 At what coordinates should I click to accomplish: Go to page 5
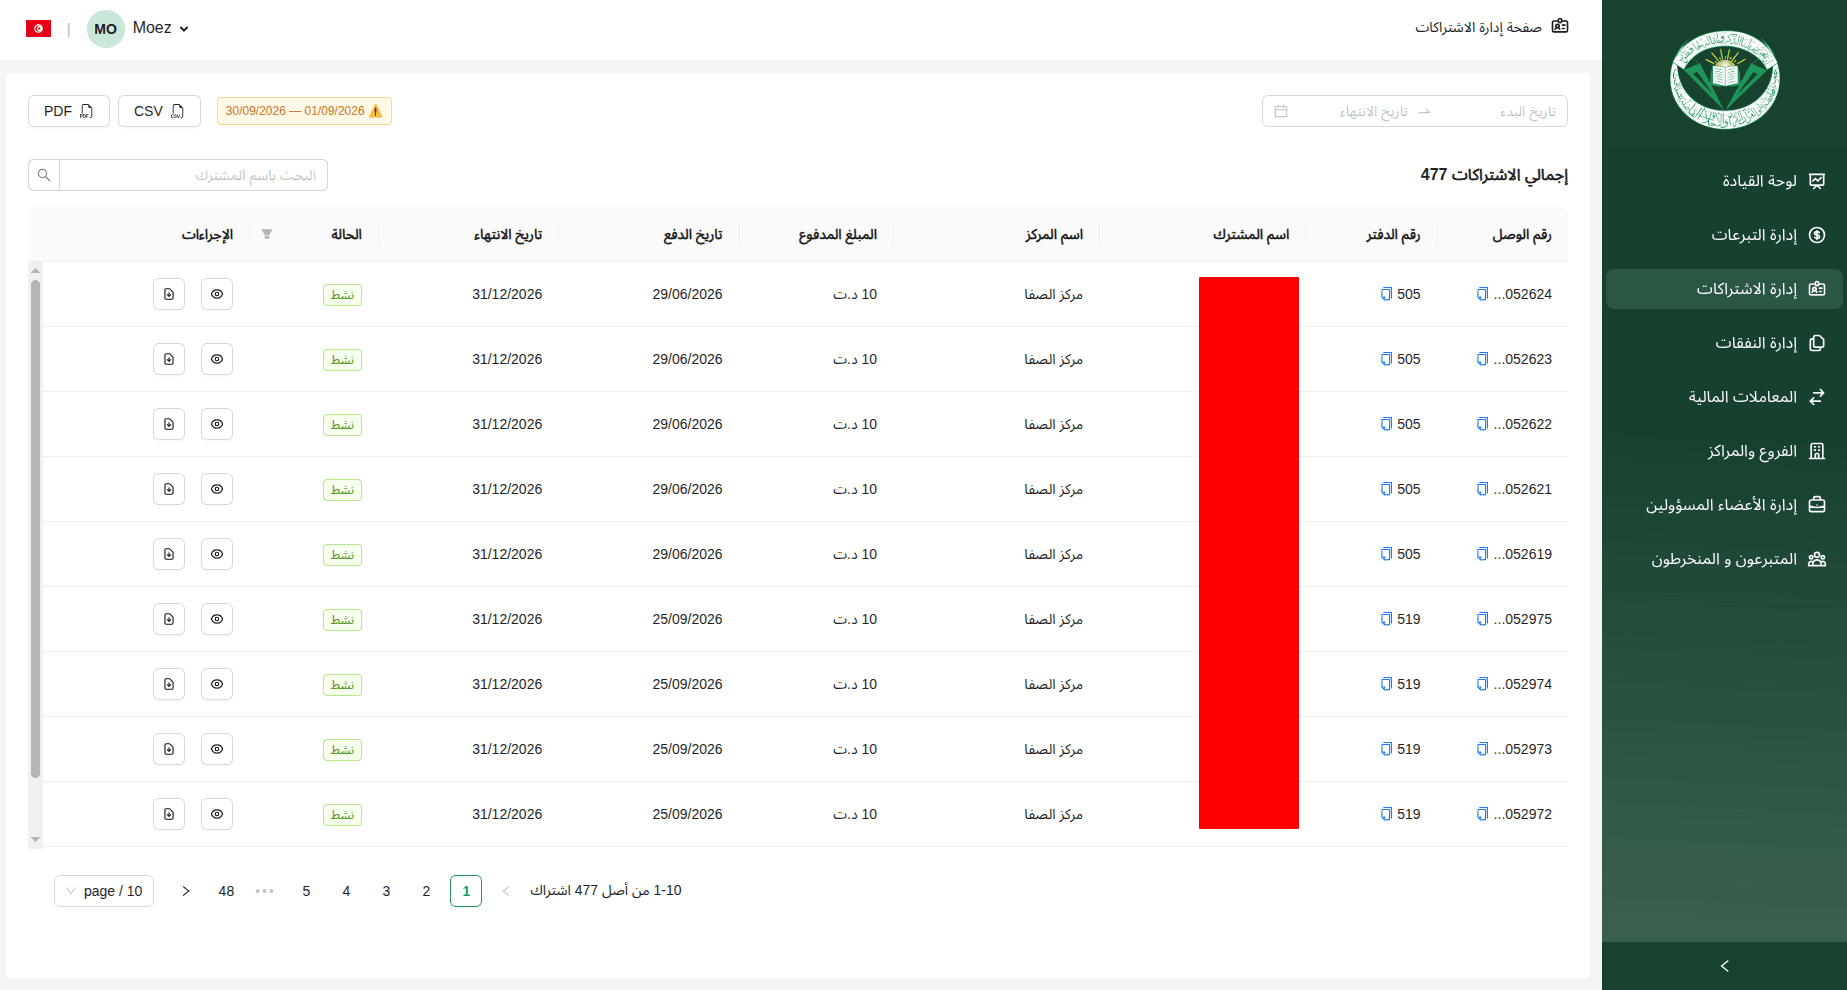coord(306,891)
